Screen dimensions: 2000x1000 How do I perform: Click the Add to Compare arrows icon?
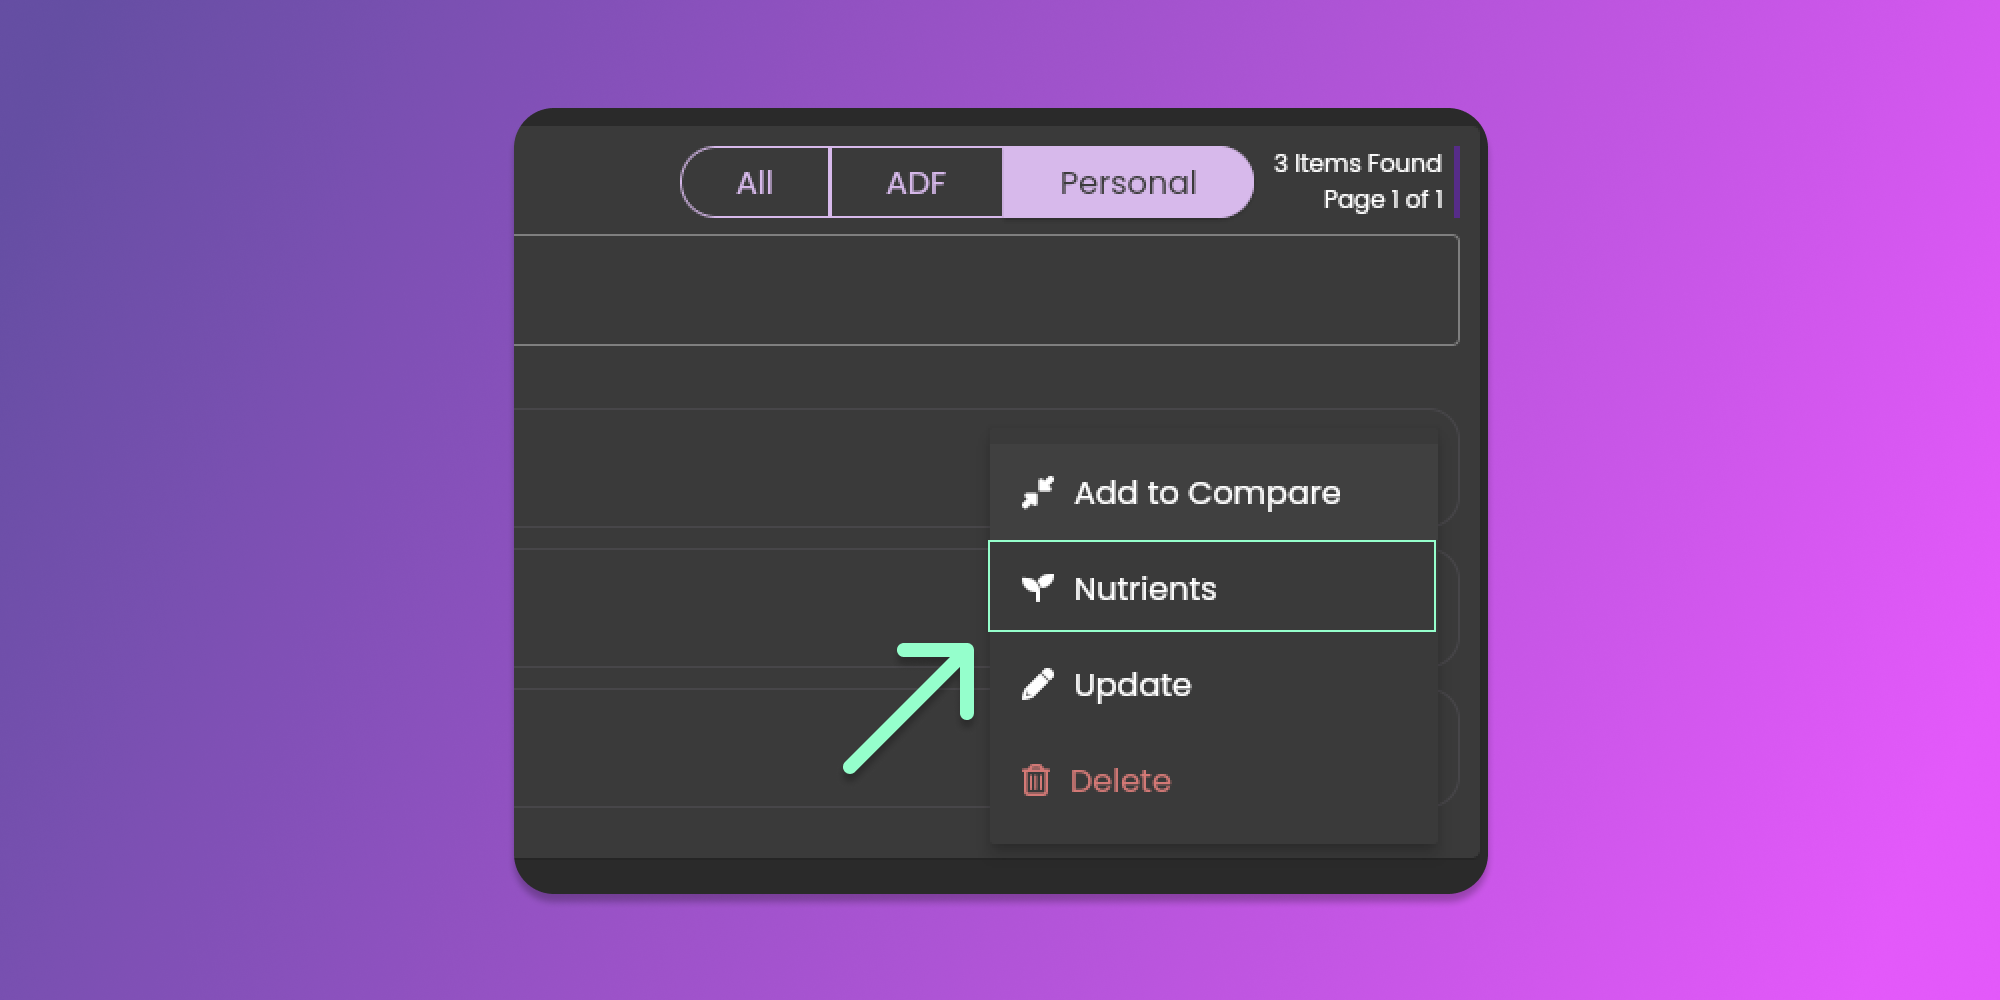(x=1037, y=492)
